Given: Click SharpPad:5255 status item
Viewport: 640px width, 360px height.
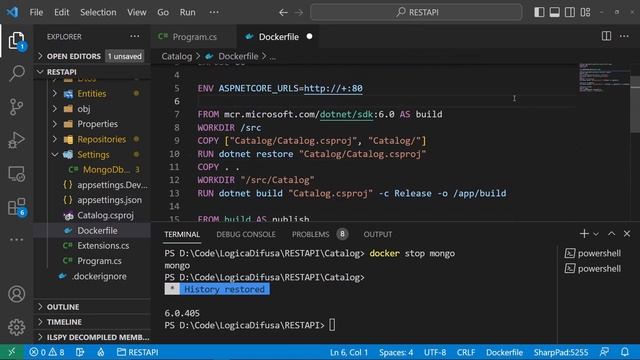Looking at the screenshot, I should click(561, 352).
